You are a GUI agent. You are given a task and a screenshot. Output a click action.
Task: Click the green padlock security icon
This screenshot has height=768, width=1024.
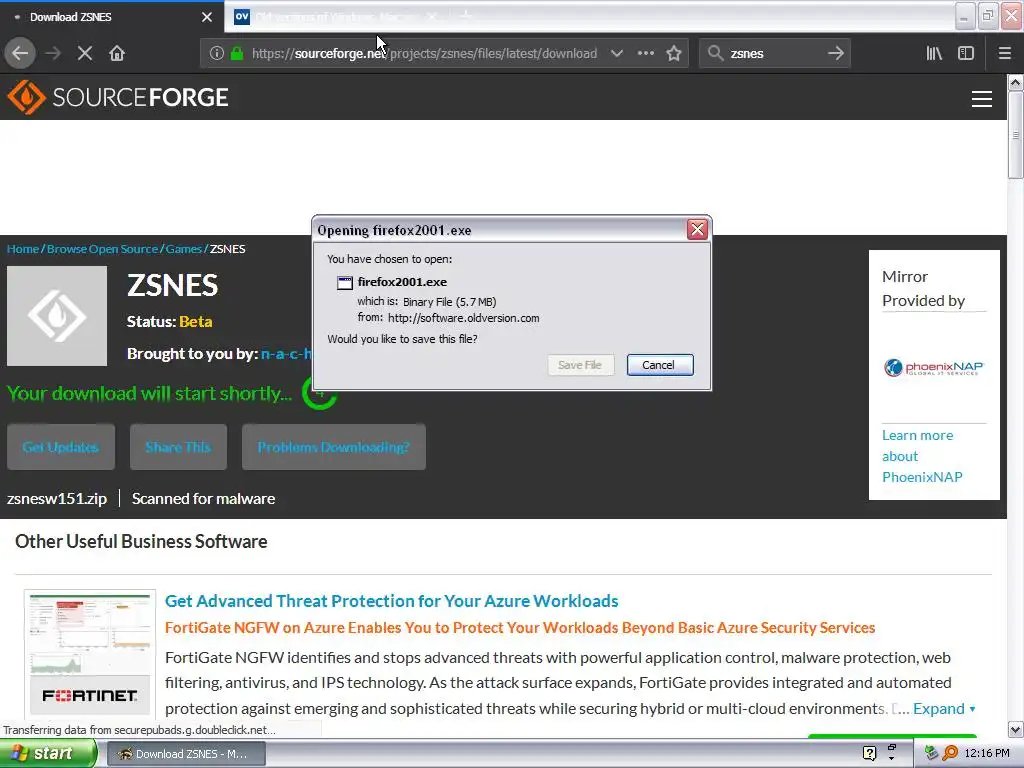[237, 53]
